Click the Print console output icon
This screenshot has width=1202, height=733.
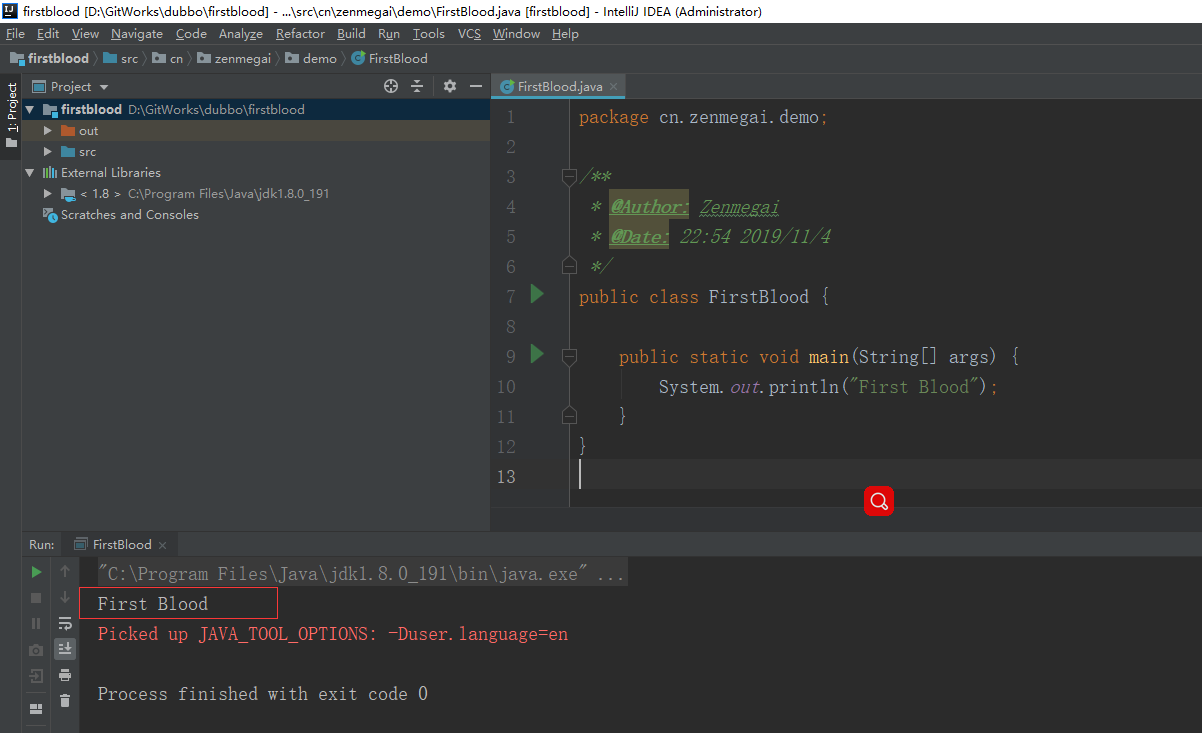[65, 675]
